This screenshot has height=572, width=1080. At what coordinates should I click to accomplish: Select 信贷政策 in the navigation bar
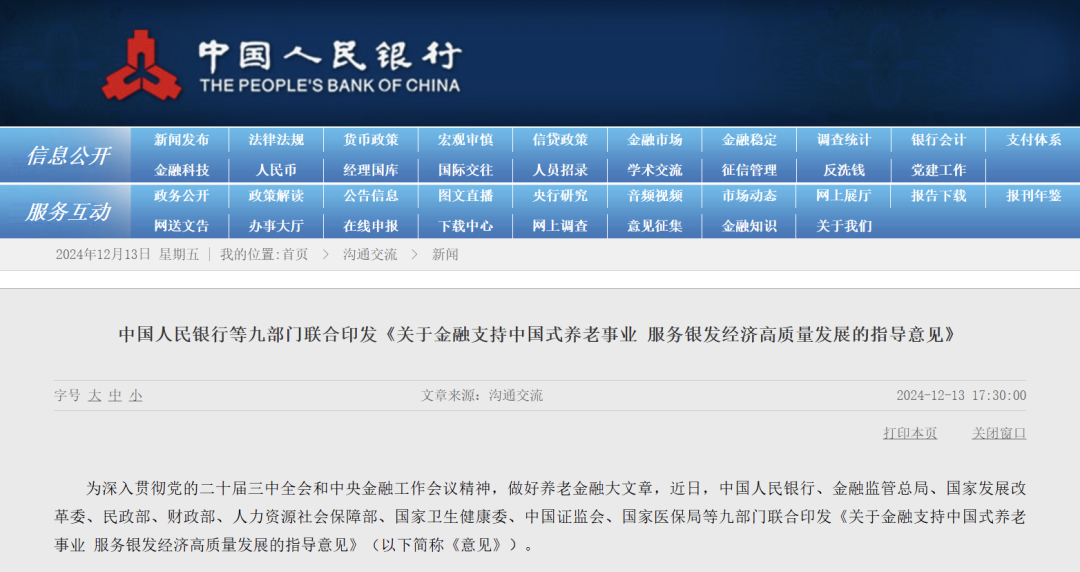[560, 140]
